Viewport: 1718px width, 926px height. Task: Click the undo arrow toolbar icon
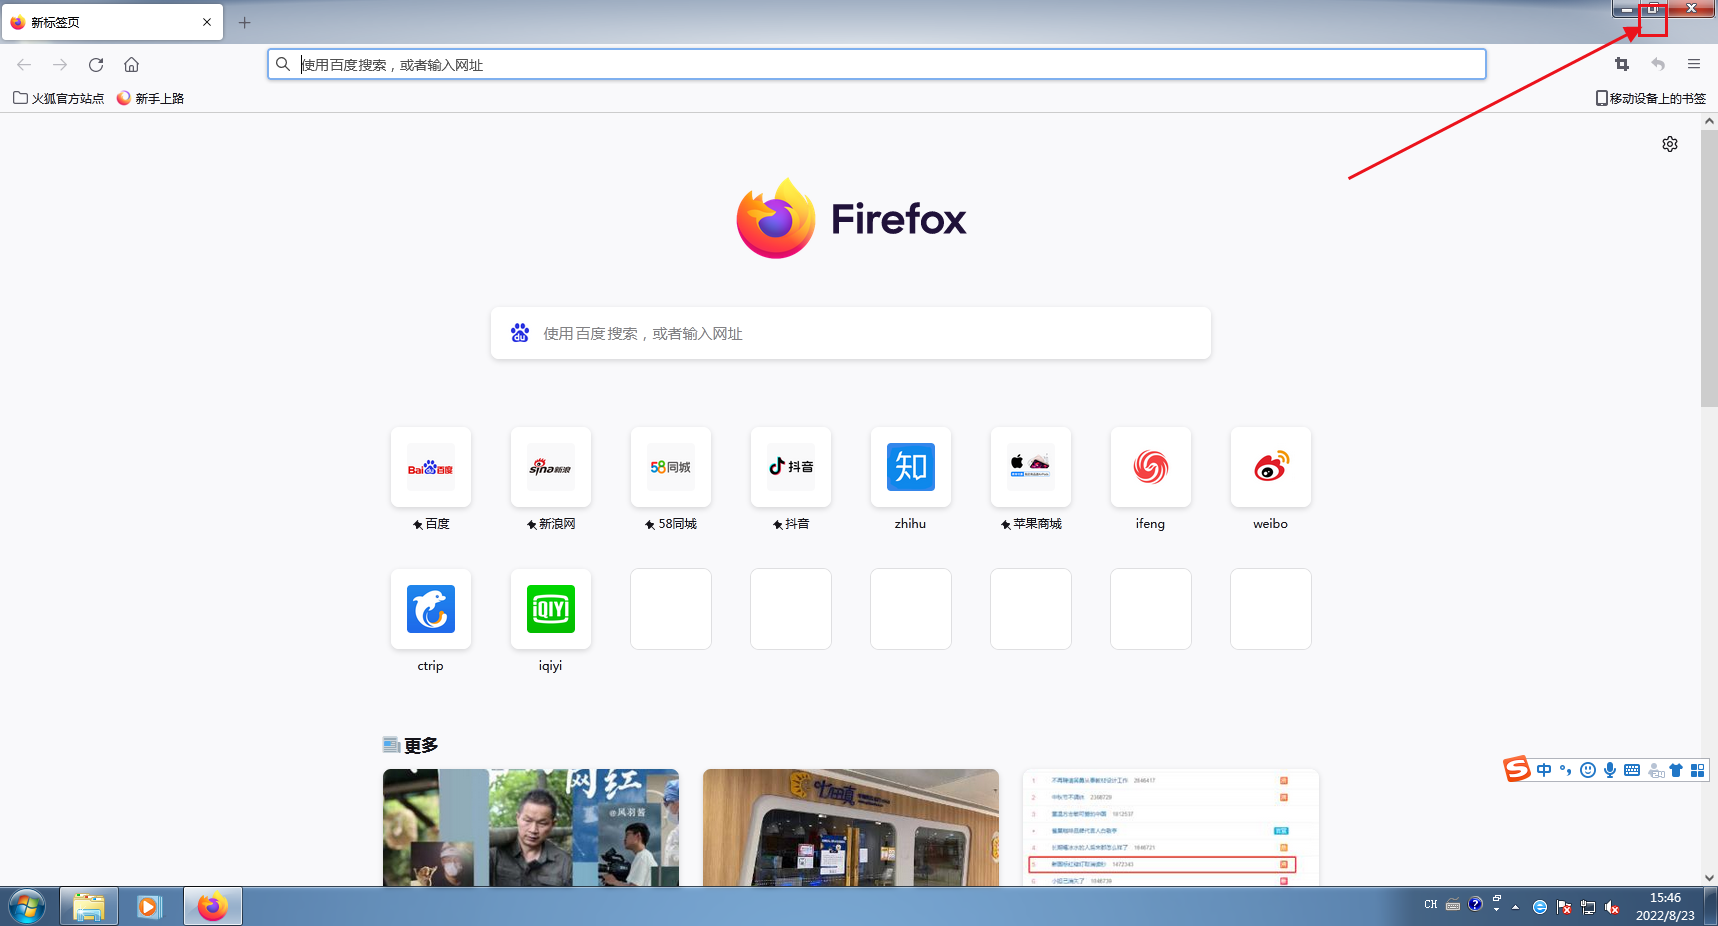click(1658, 64)
